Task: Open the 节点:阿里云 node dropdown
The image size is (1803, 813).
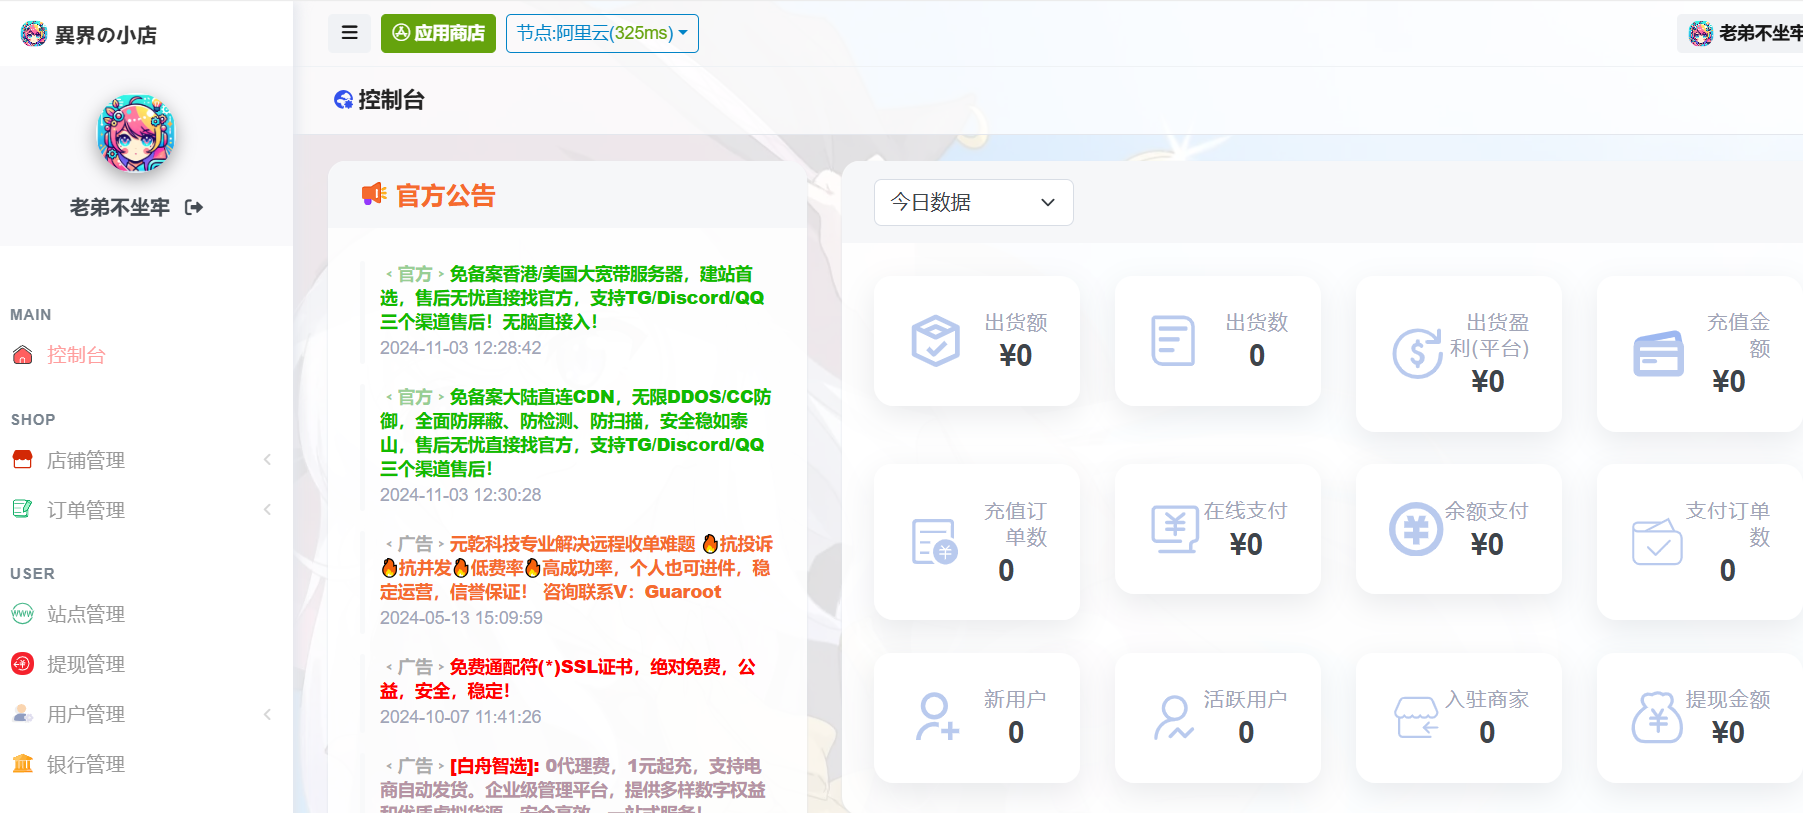Action: [x=602, y=33]
